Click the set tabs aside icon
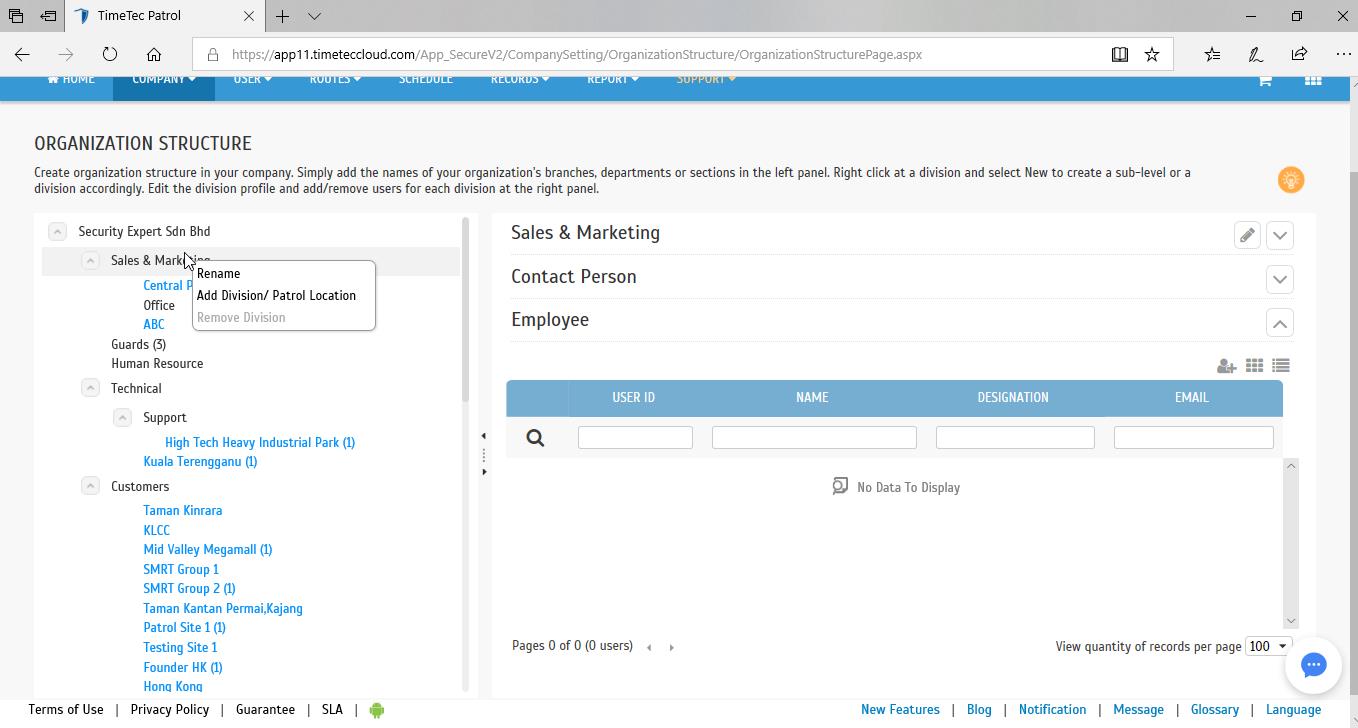This screenshot has height=728, width=1358. coord(48,16)
